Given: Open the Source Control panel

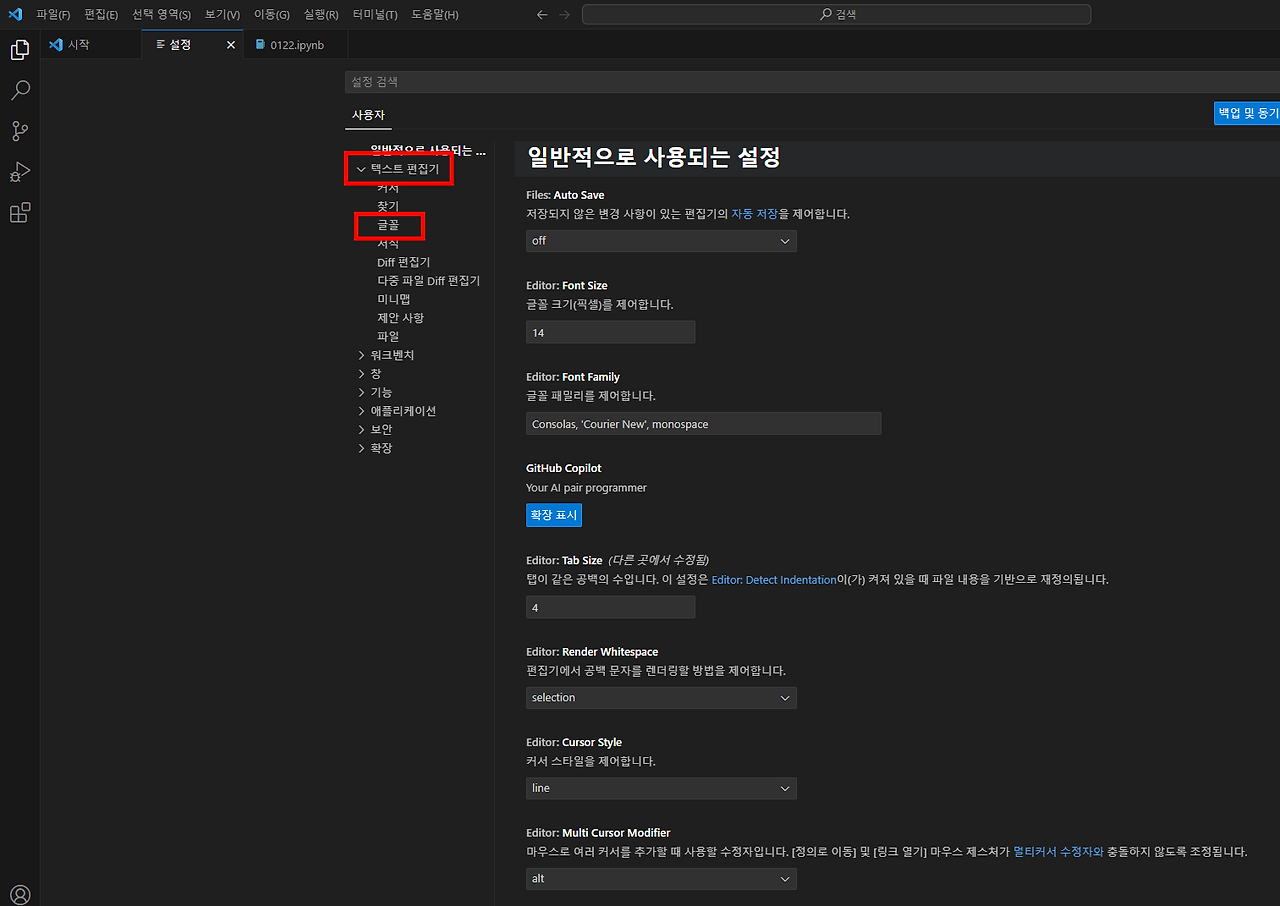Looking at the screenshot, I should (20, 131).
